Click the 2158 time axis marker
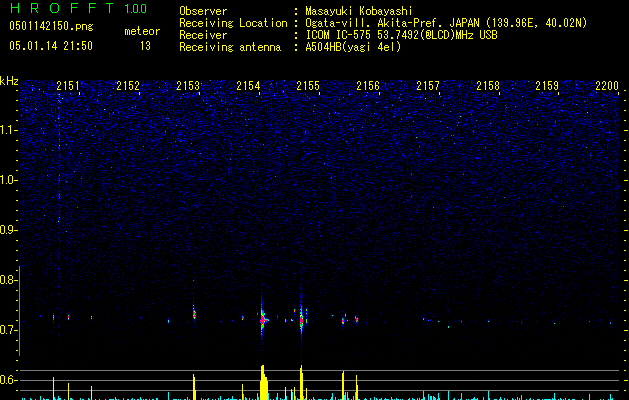 (488, 85)
